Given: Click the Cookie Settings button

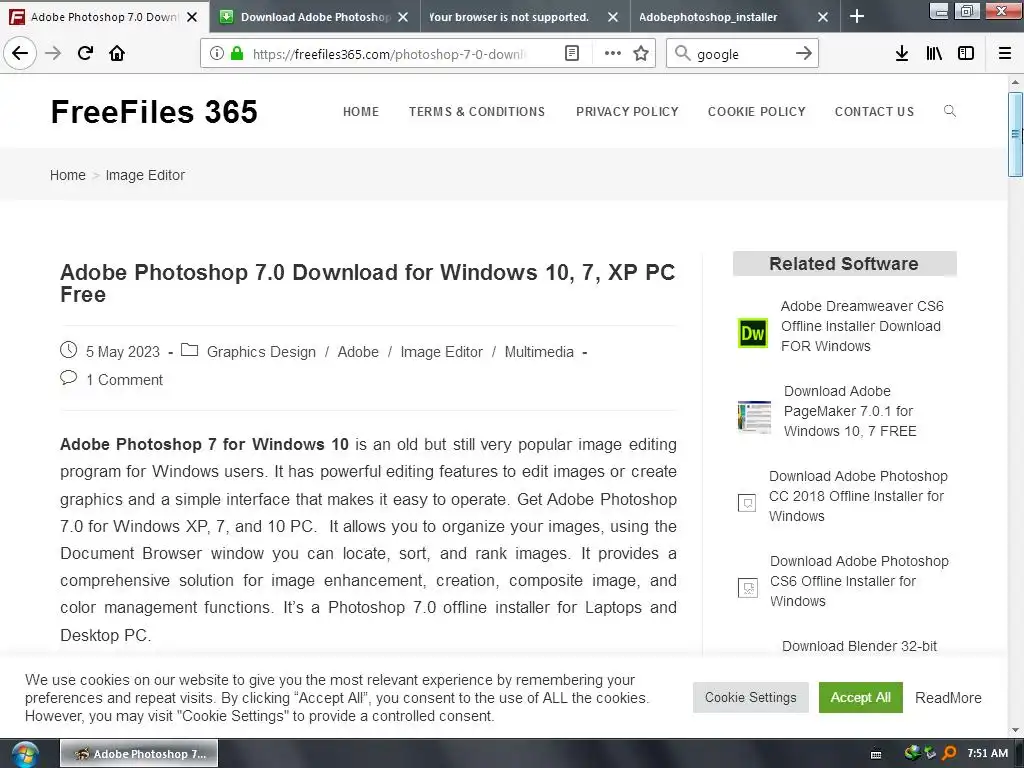Looking at the screenshot, I should click(x=750, y=697).
